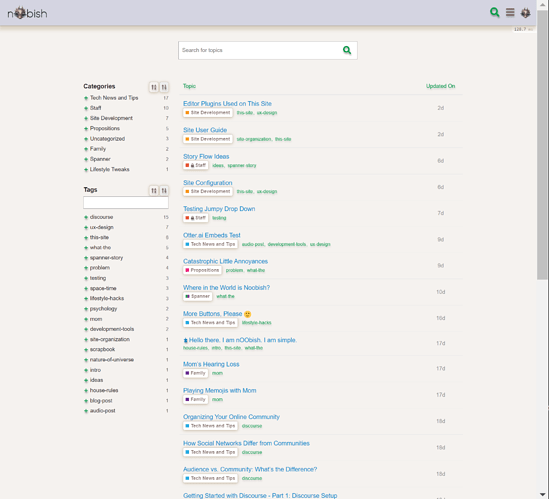
Task: Open Mom's Hearing Loss topic
Action: pyautogui.click(x=211, y=364)
